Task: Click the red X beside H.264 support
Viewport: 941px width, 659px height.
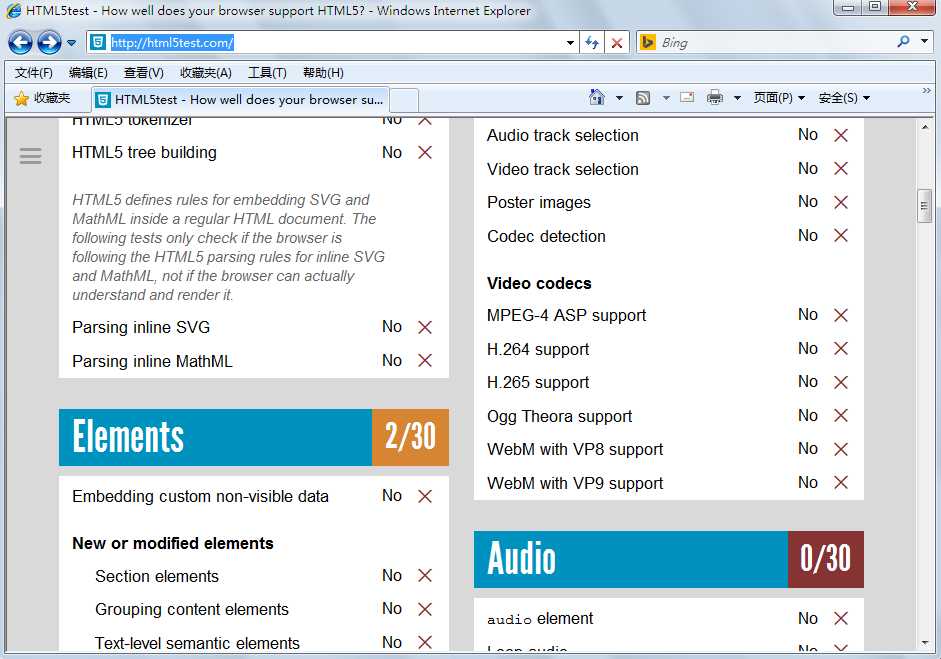Action: pyautogui.click(x=841, y=349)
